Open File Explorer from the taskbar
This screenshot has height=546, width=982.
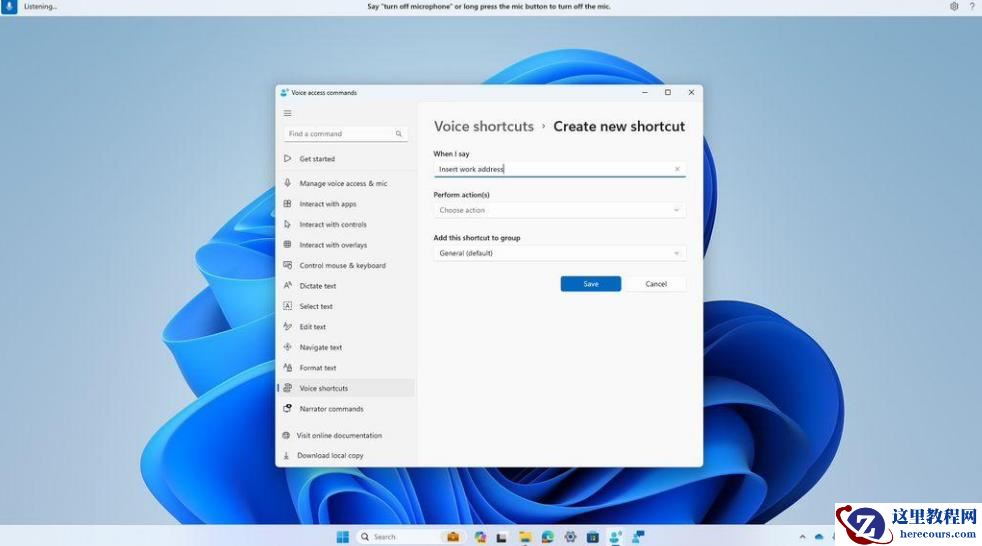(x=525, y=537)
